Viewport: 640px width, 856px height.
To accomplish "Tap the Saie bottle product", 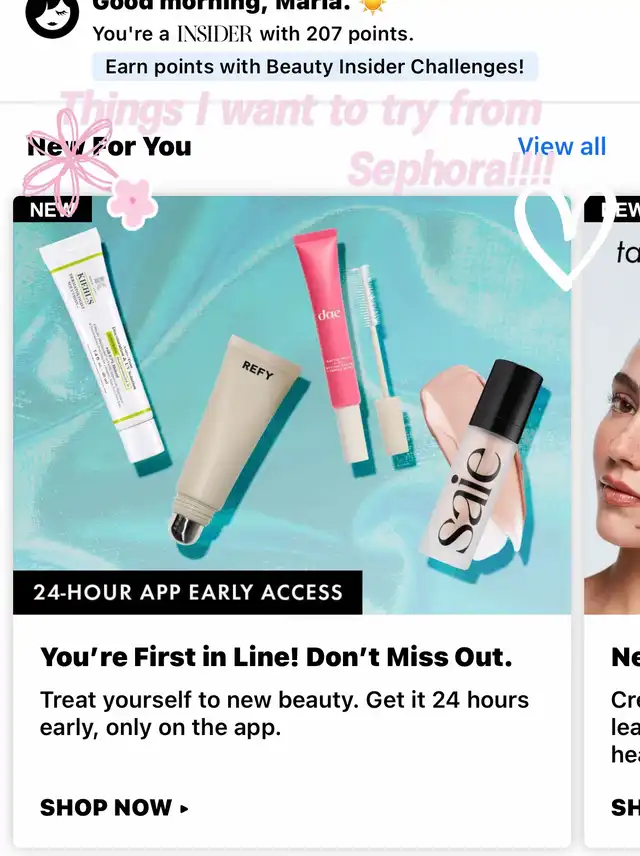I will tap(481, 464).
